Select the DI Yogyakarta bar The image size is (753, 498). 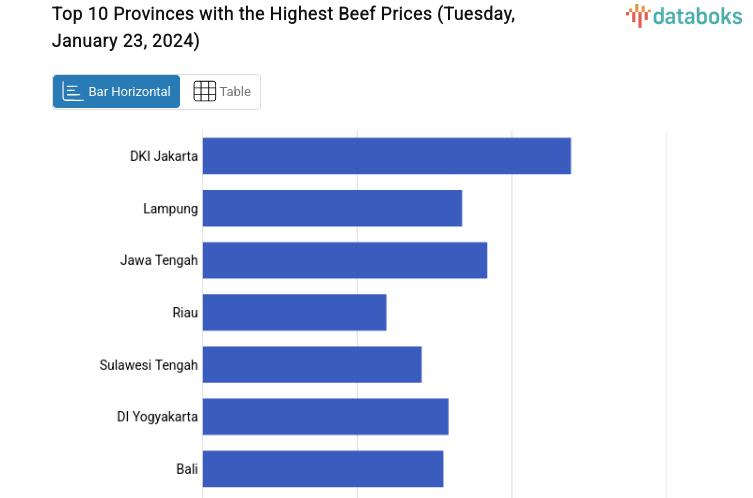325,417
